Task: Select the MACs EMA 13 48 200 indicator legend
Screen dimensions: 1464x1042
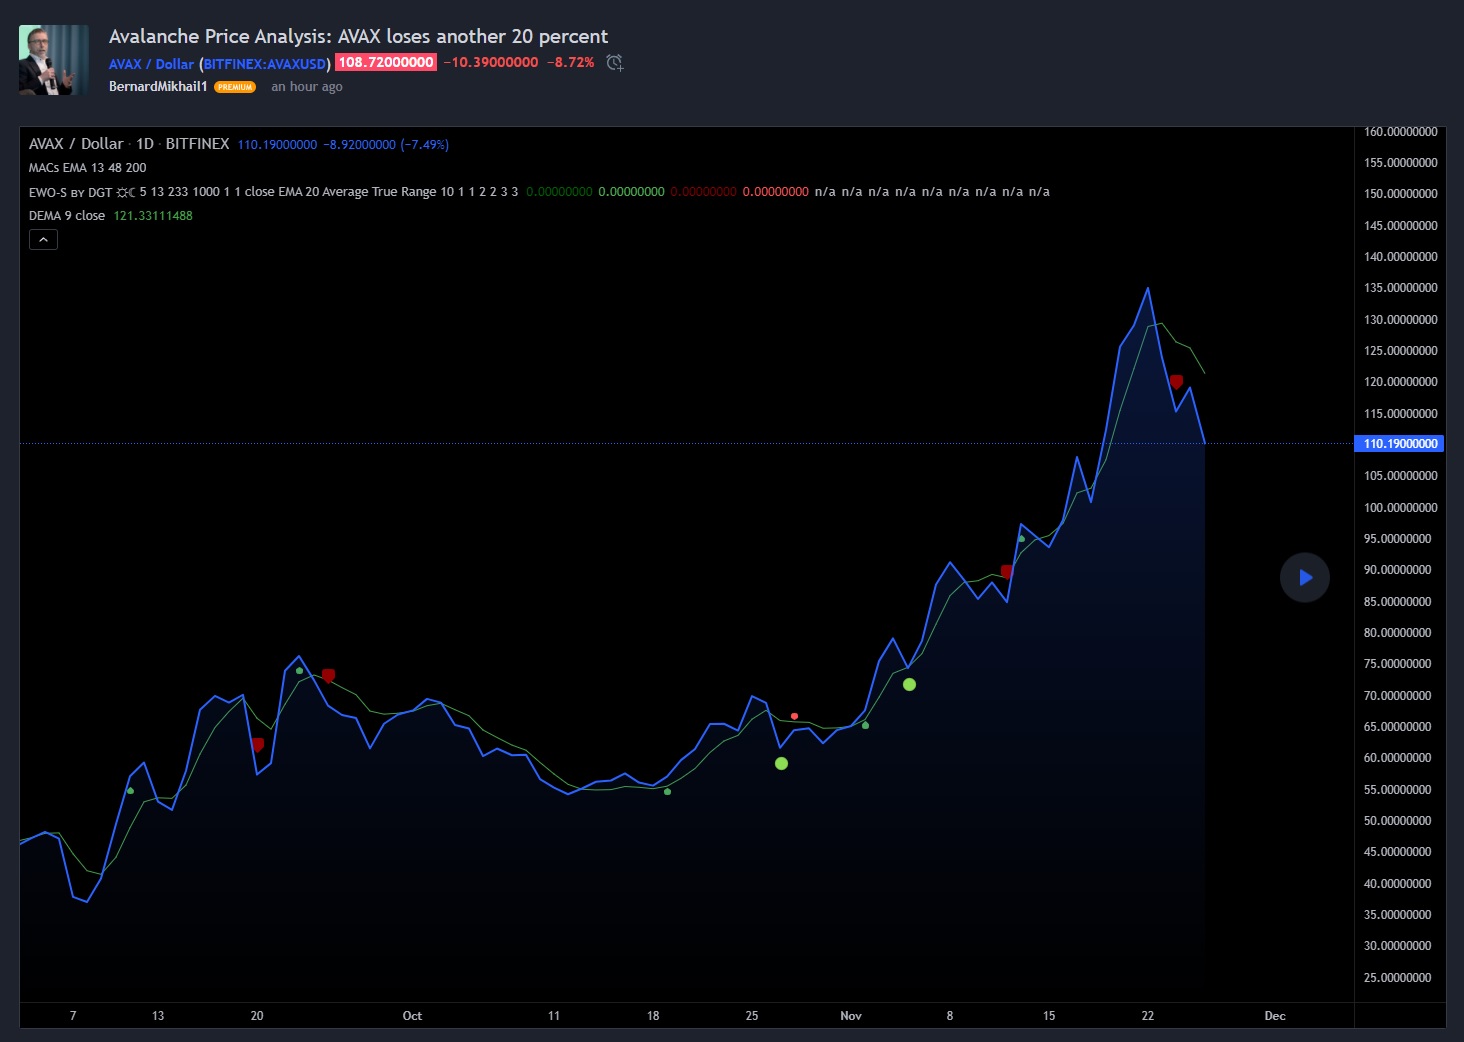Action: coord(88,168)
